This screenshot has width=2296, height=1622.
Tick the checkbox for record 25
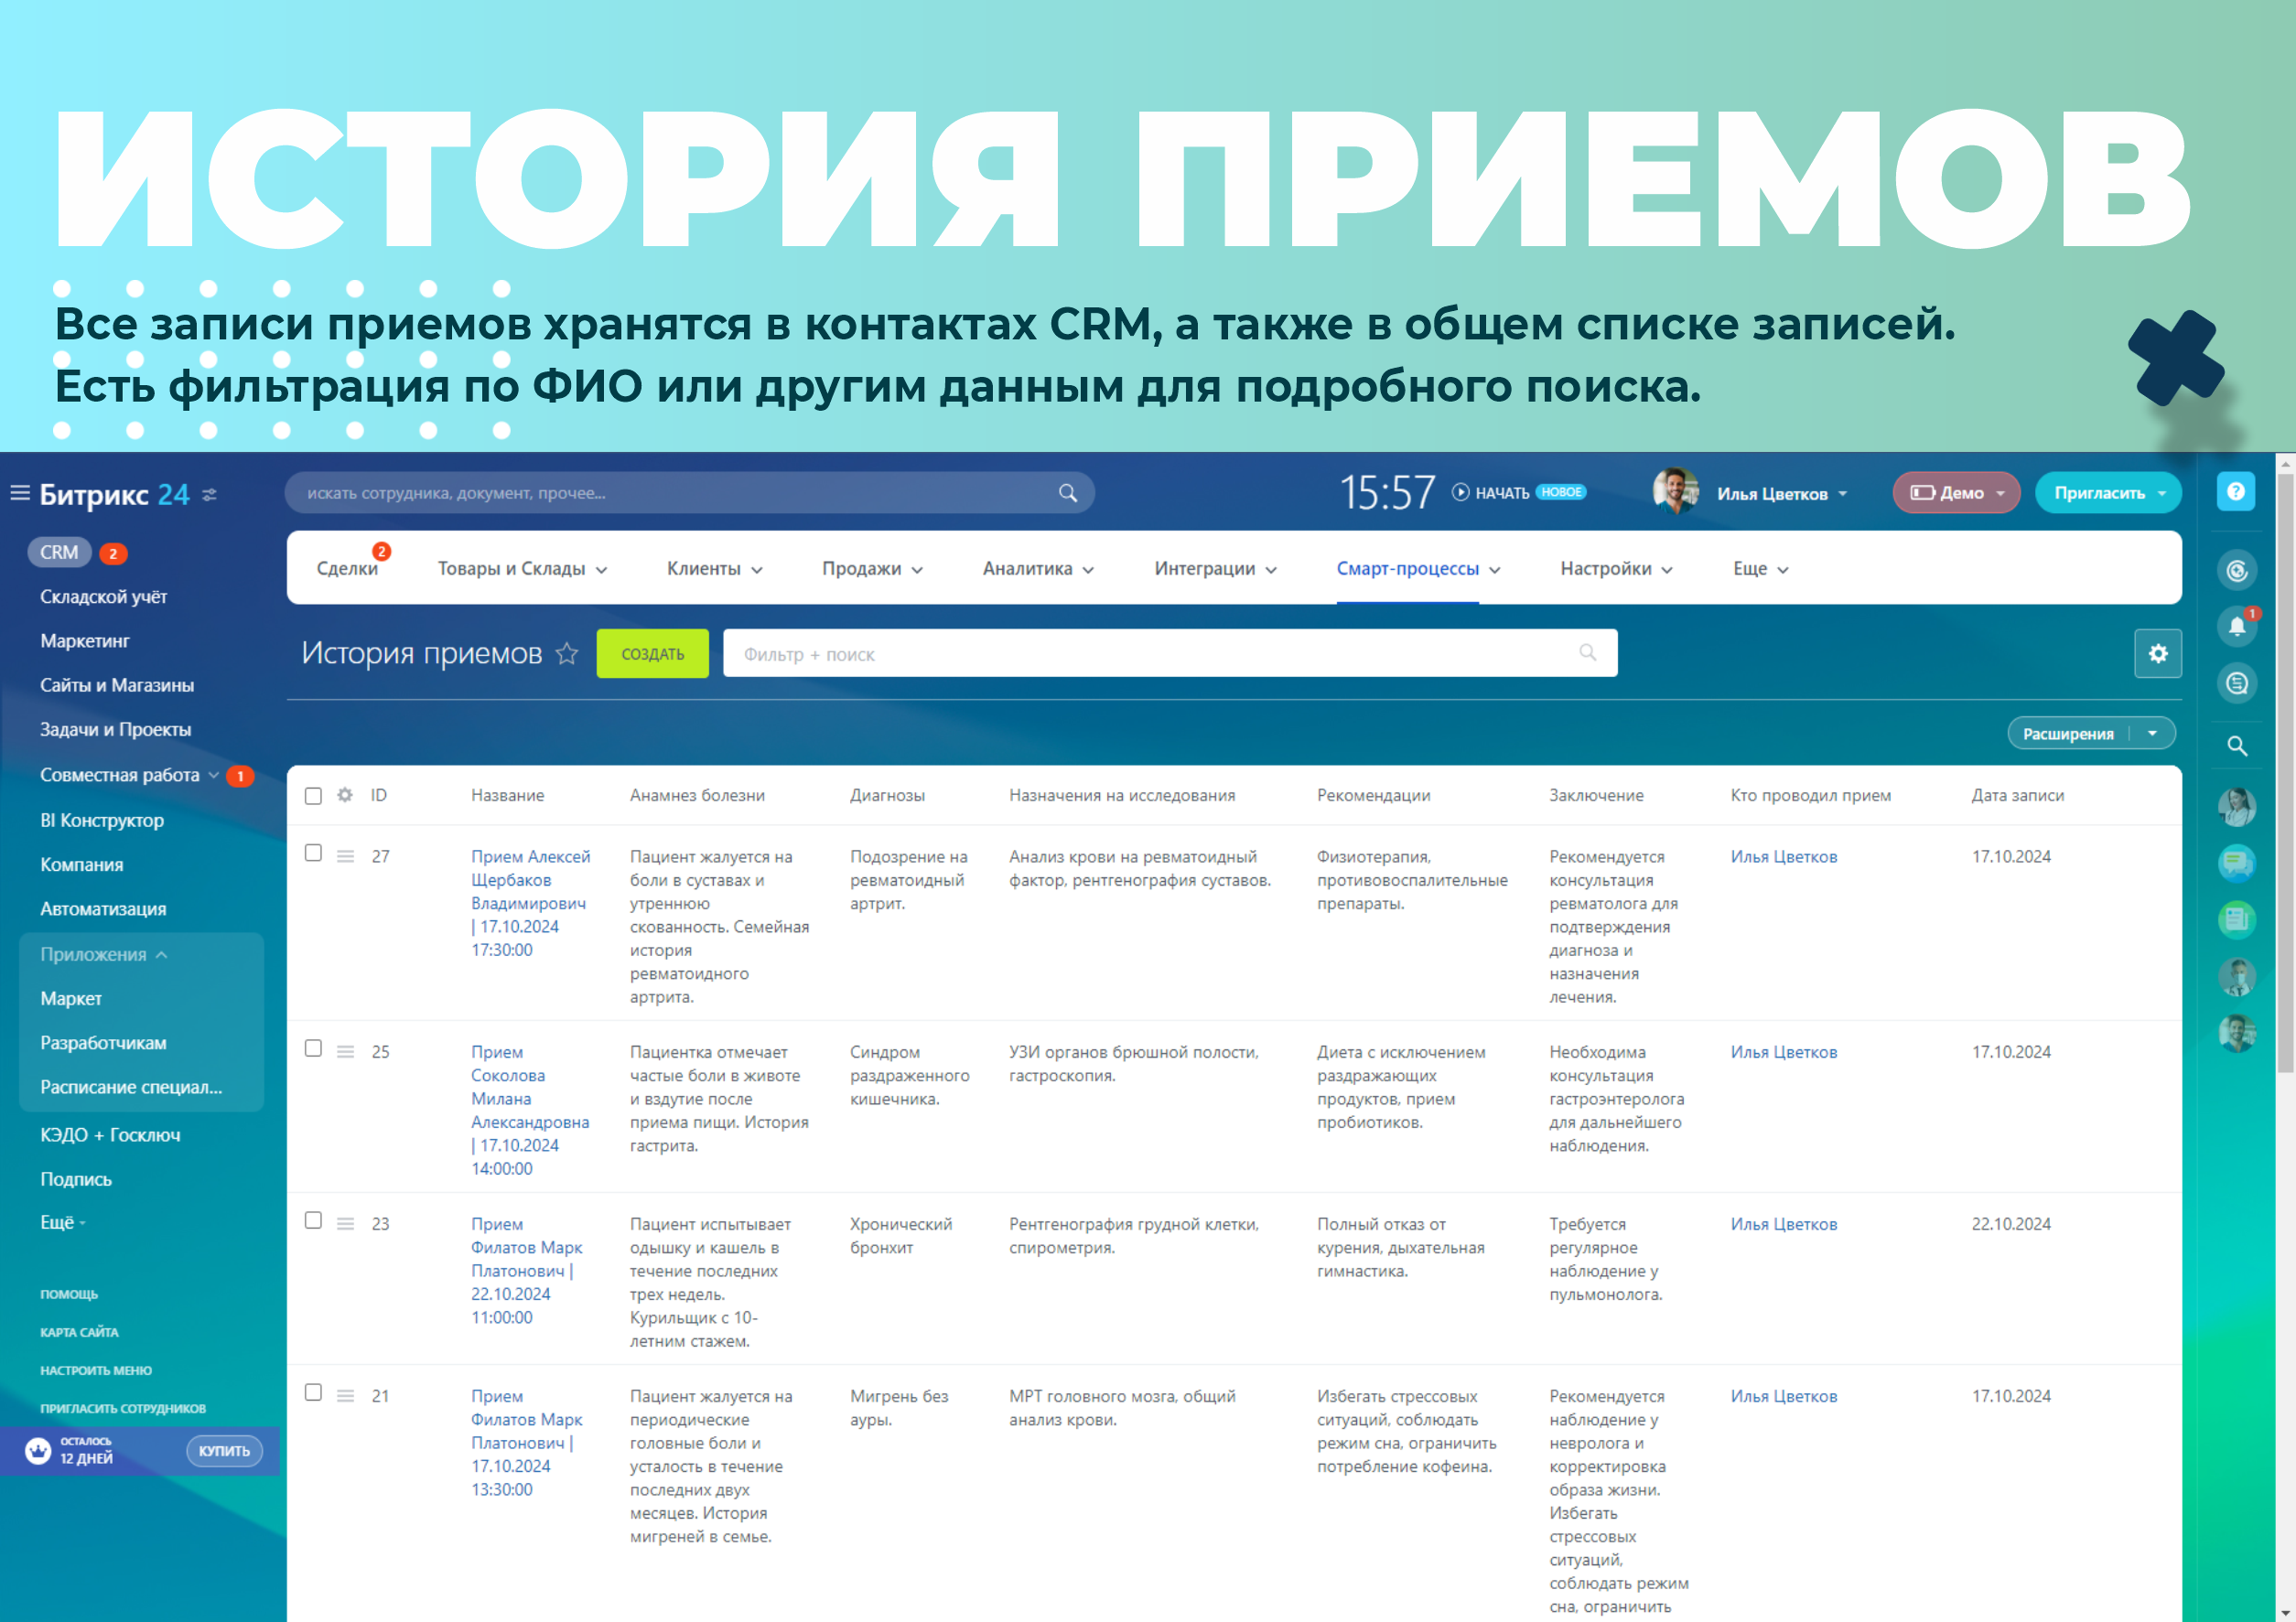313,1049
